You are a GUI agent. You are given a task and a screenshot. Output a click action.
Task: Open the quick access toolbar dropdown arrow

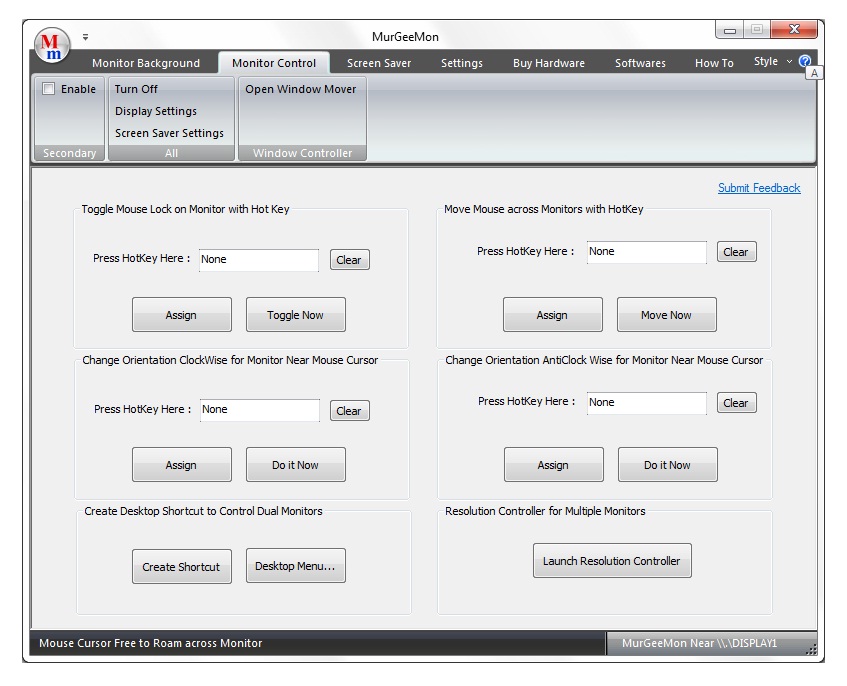[85, 37]
